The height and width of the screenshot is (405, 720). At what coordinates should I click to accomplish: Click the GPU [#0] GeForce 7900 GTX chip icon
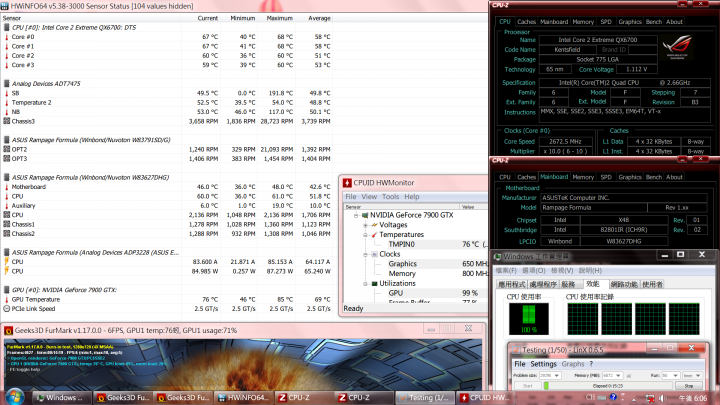[6, 290]
